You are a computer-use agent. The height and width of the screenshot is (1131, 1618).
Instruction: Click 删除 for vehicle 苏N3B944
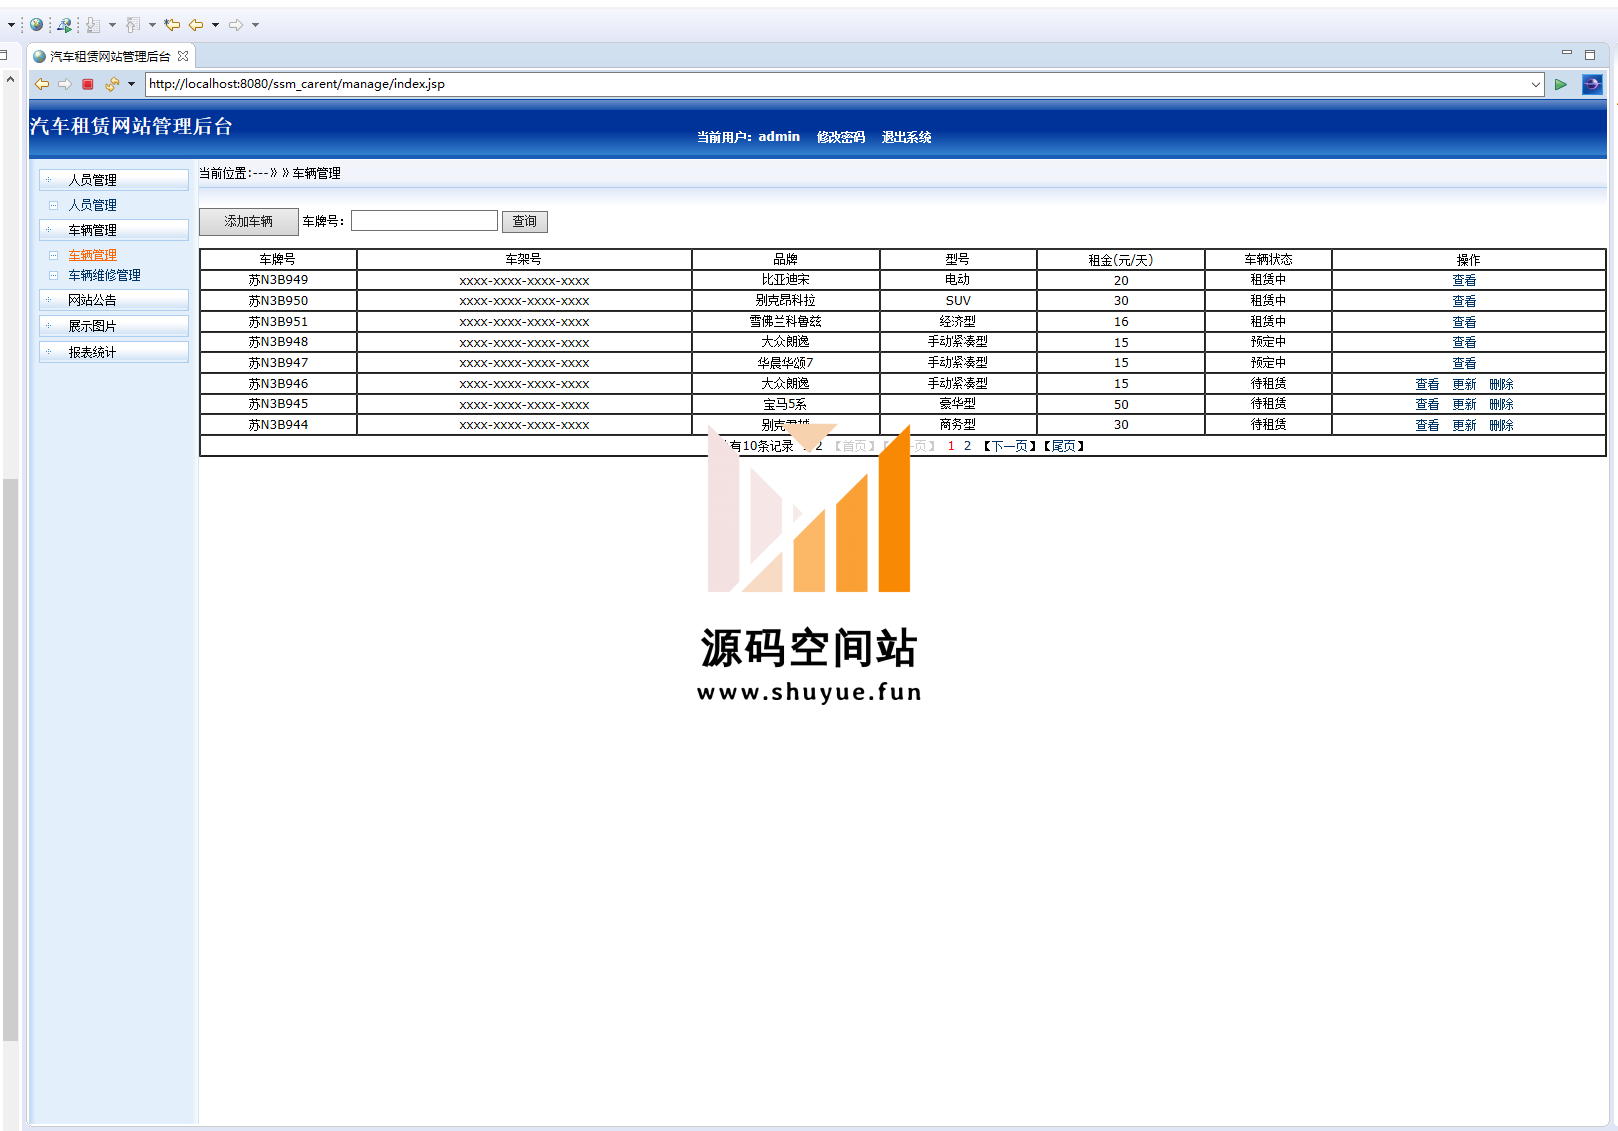[x=1501, y=425]
